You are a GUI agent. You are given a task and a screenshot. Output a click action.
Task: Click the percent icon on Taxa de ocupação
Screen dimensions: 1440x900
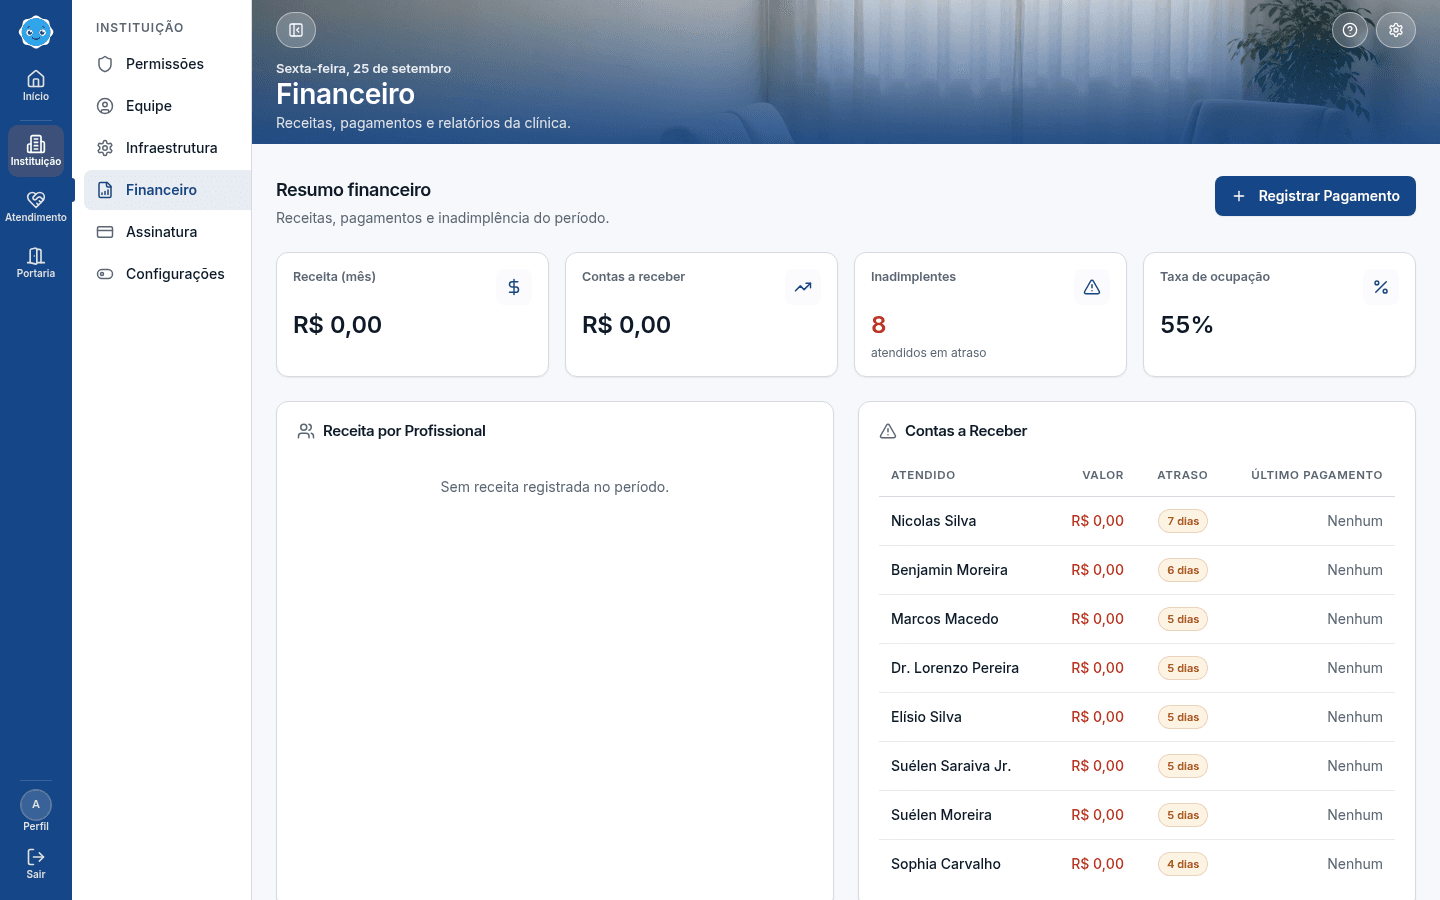(1381, 287)
